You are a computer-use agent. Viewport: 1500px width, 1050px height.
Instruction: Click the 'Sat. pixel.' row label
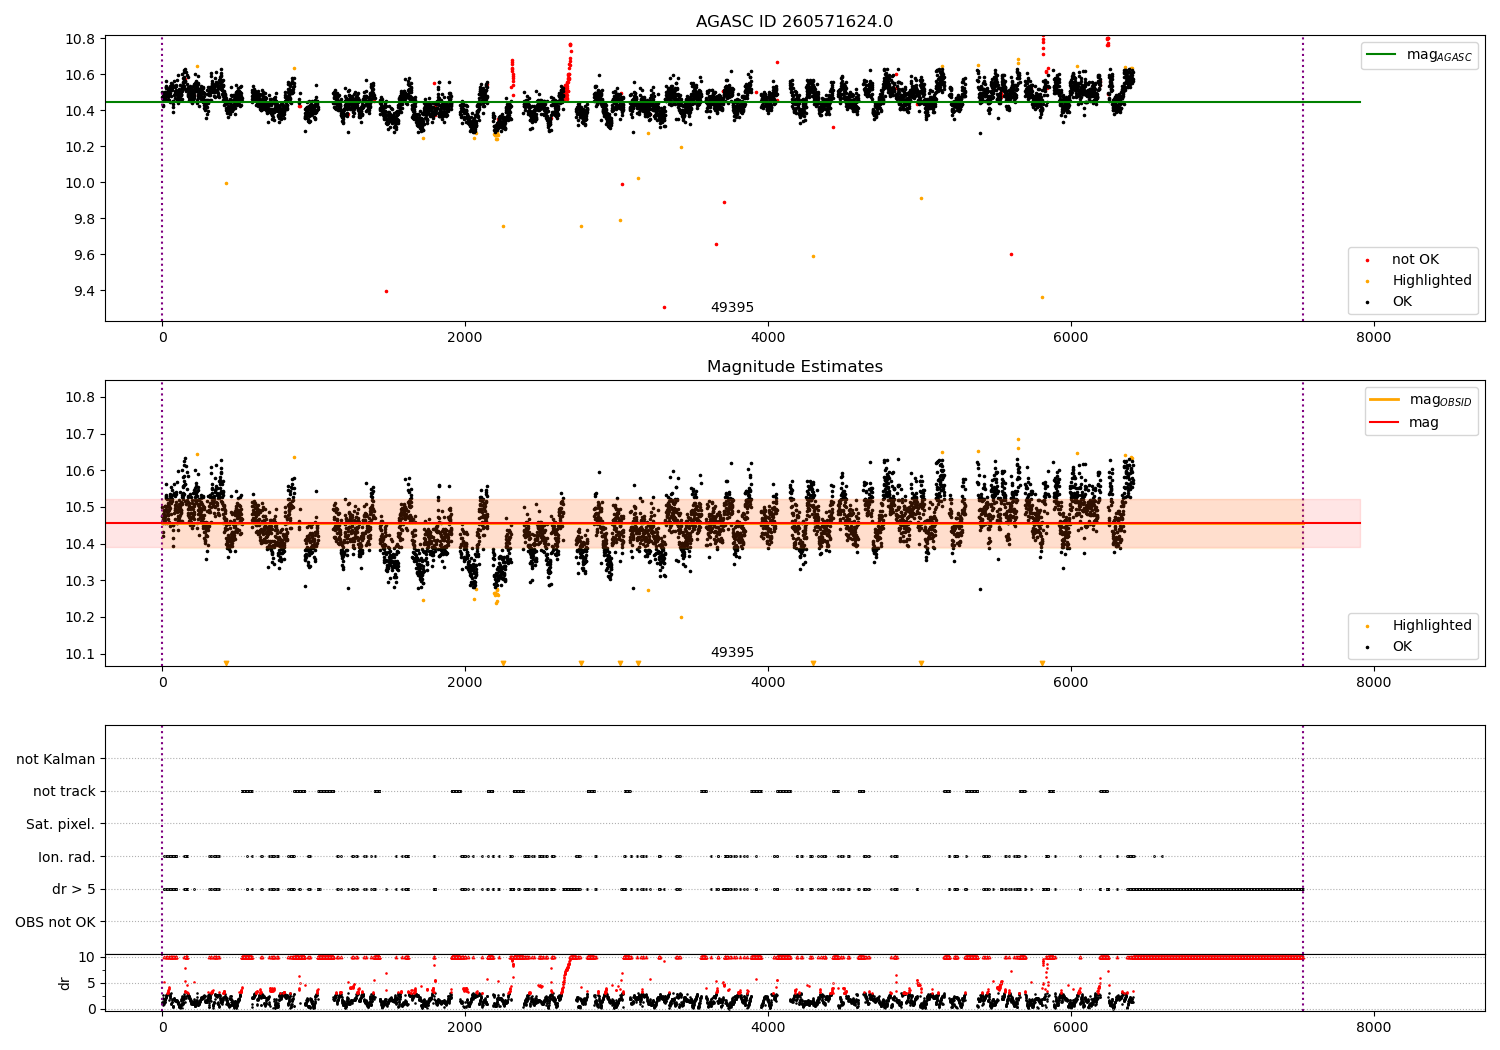[61, 825]
